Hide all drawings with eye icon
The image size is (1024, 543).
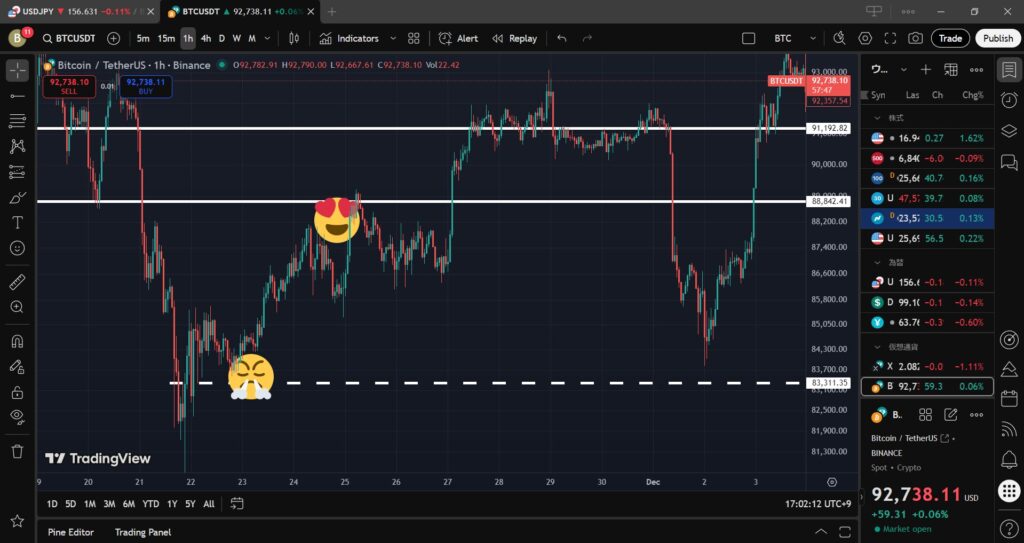pyautogui.click(x=17, y=416)
